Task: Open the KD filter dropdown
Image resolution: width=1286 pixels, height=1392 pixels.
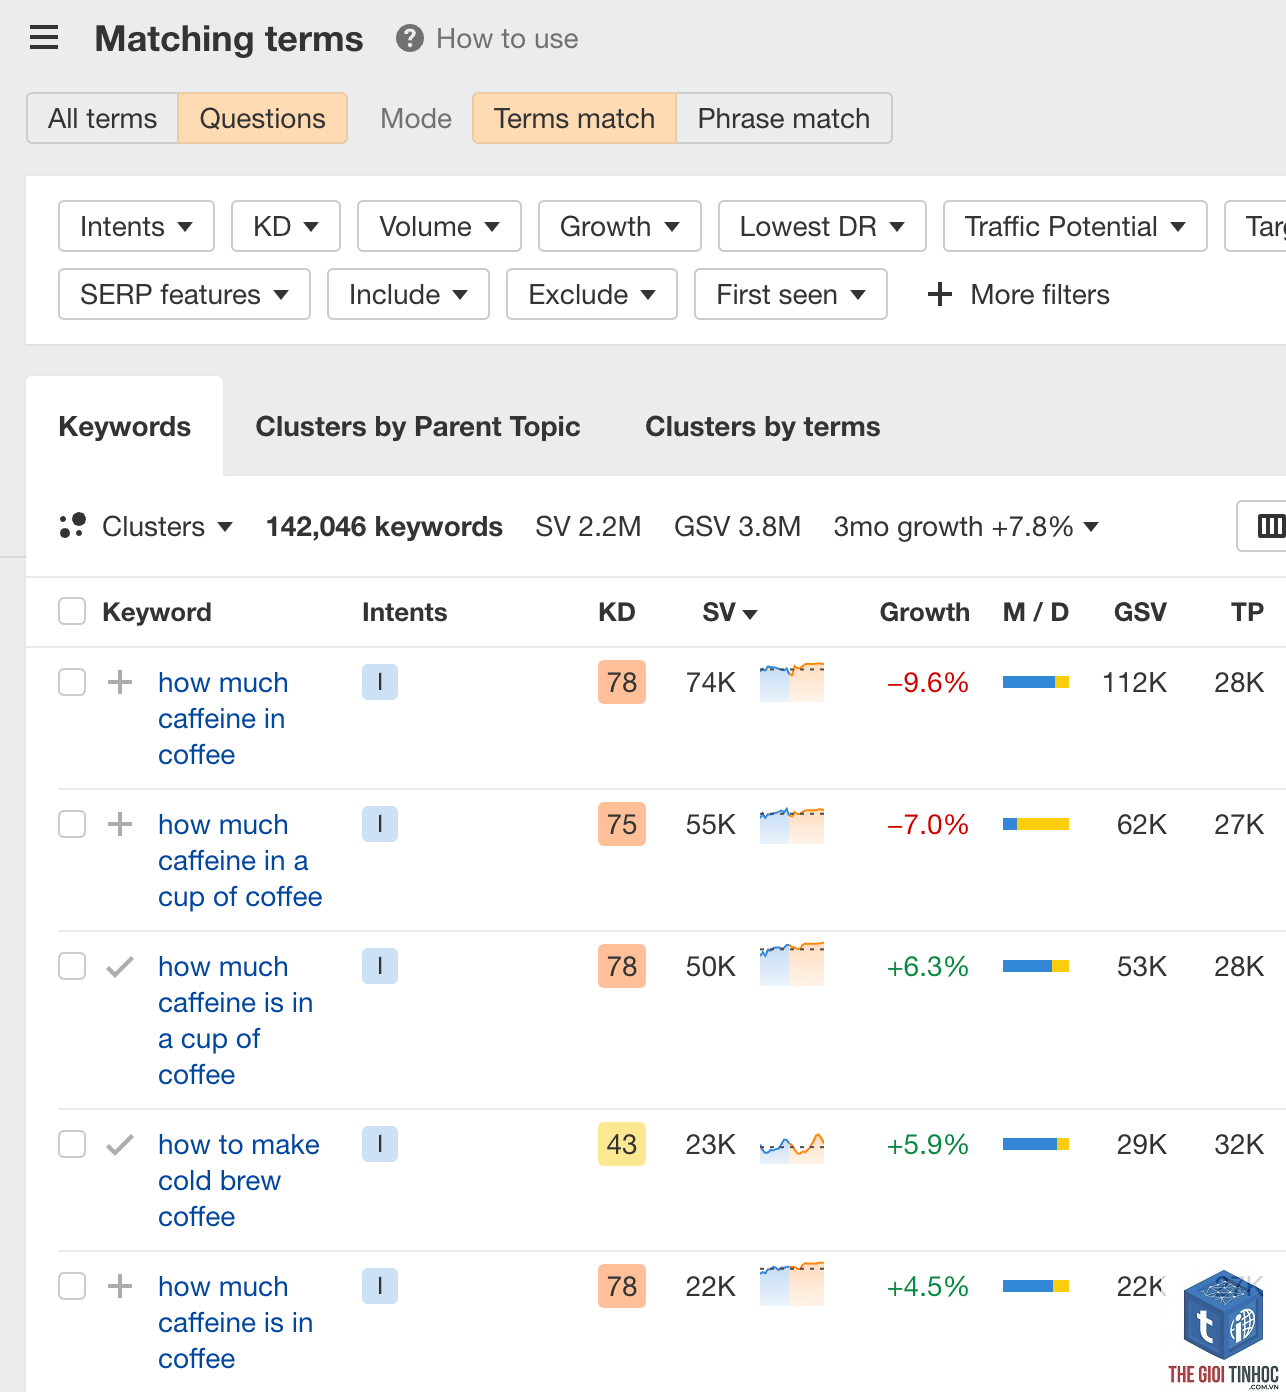Action: 286,226
